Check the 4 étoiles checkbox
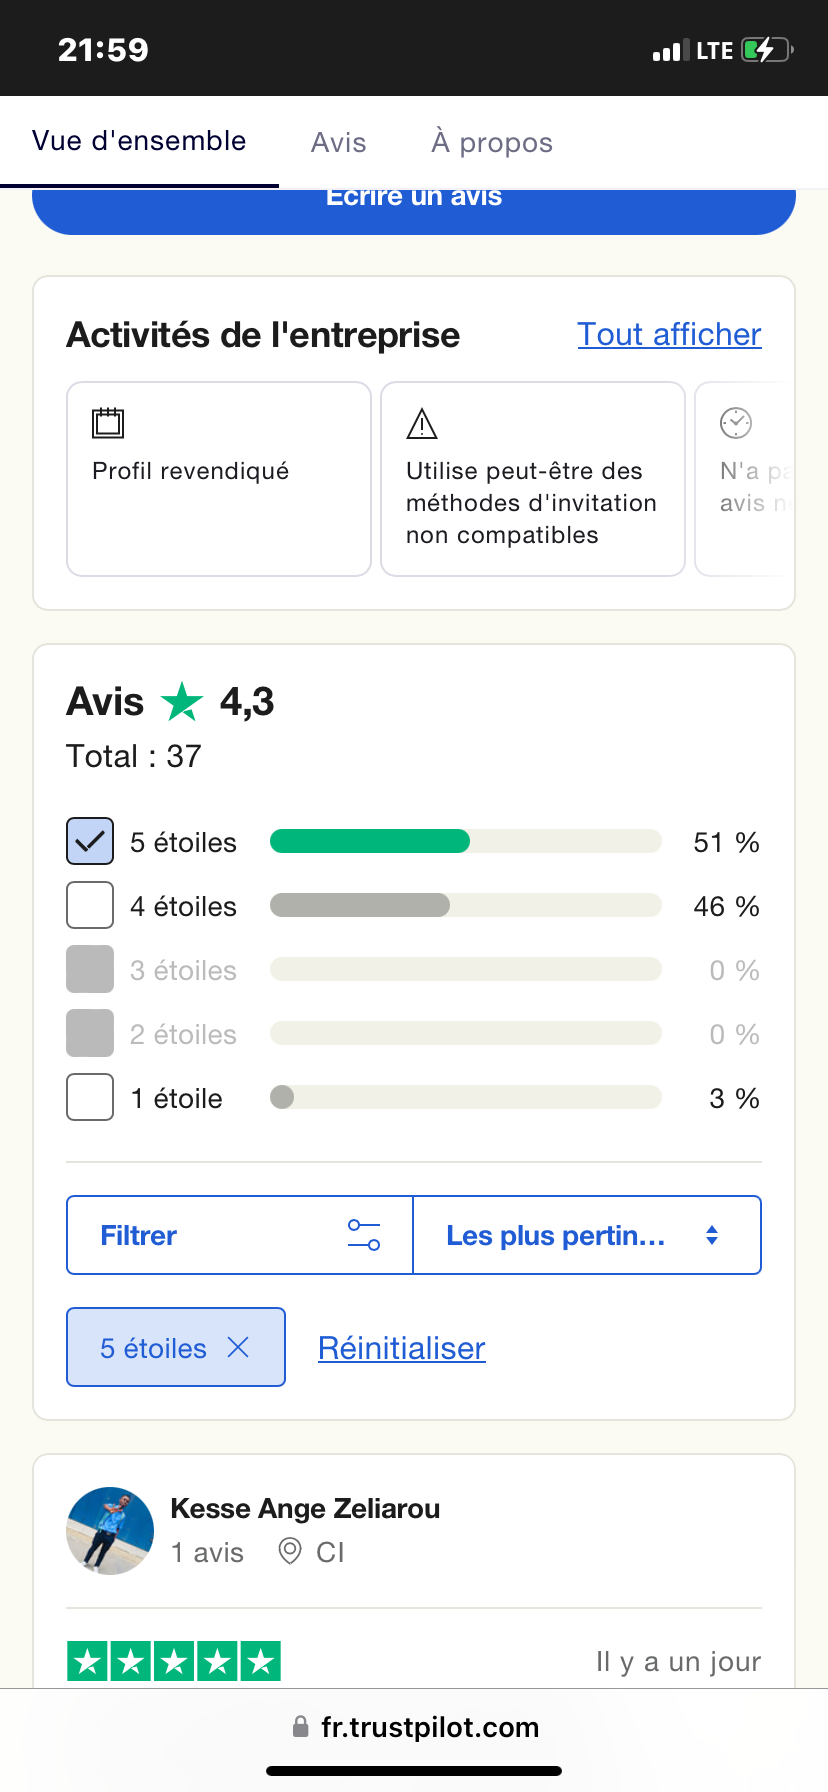The image size is (828, 1792). (90, 905)
